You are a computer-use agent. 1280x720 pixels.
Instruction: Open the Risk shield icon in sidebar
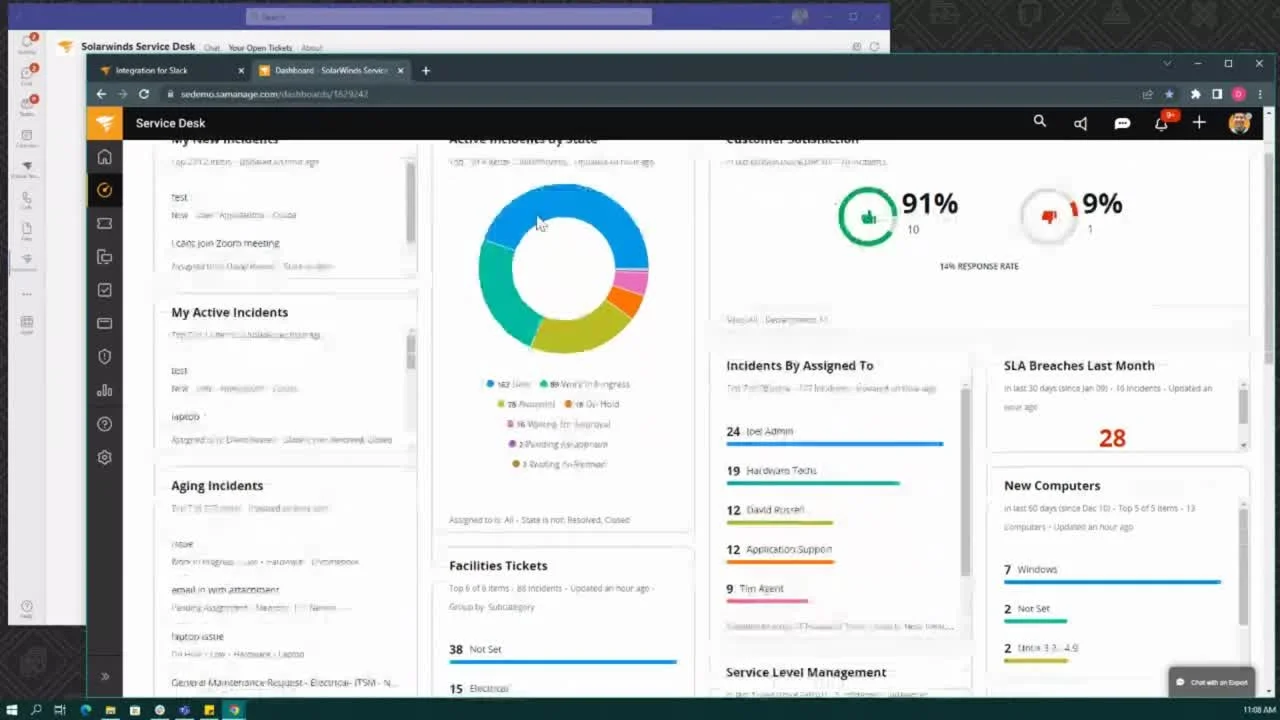(x=104, y=357)
